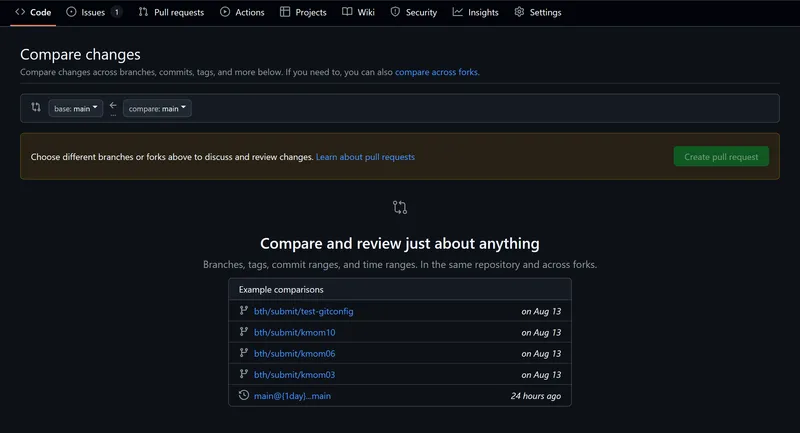Viewport: 800px width, 433px height.
Task: Switch to the Issues tab
Action: tap(94, 12)
